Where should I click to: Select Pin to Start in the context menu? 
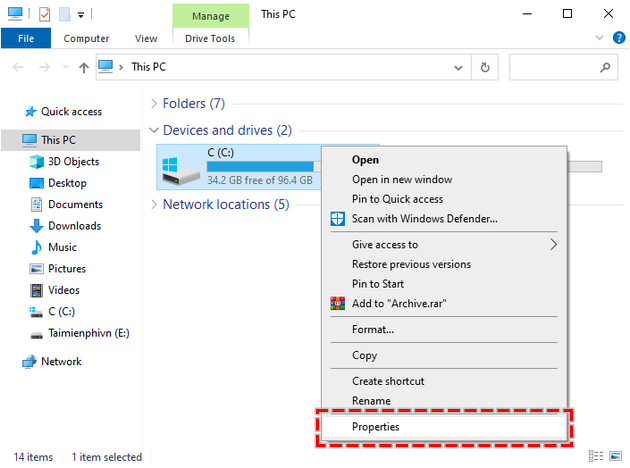tap(444, 284)
